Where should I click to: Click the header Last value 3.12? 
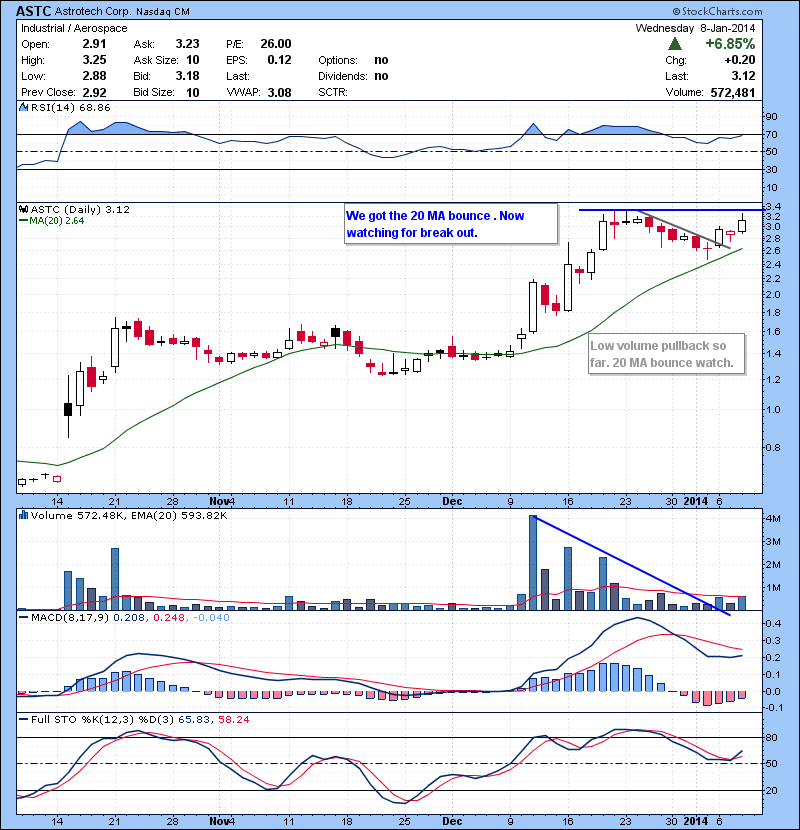[x=743, y=76]
